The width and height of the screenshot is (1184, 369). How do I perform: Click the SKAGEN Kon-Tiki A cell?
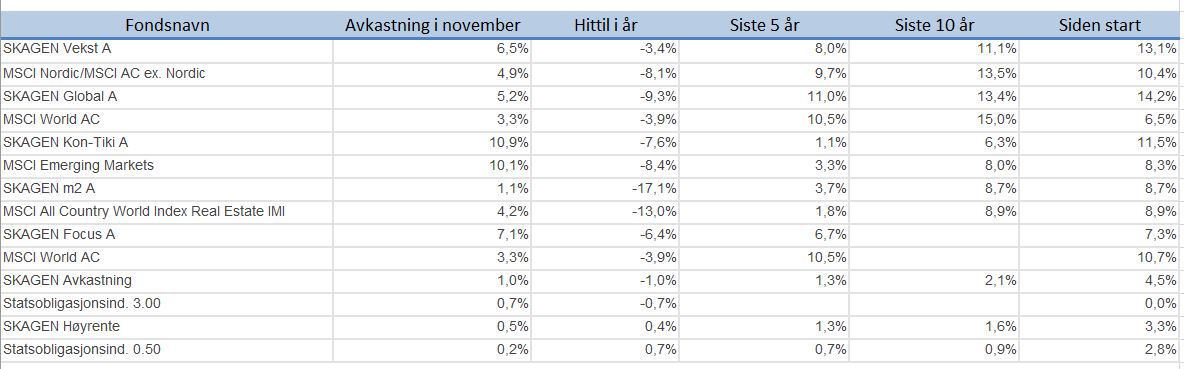click(167, 143)
